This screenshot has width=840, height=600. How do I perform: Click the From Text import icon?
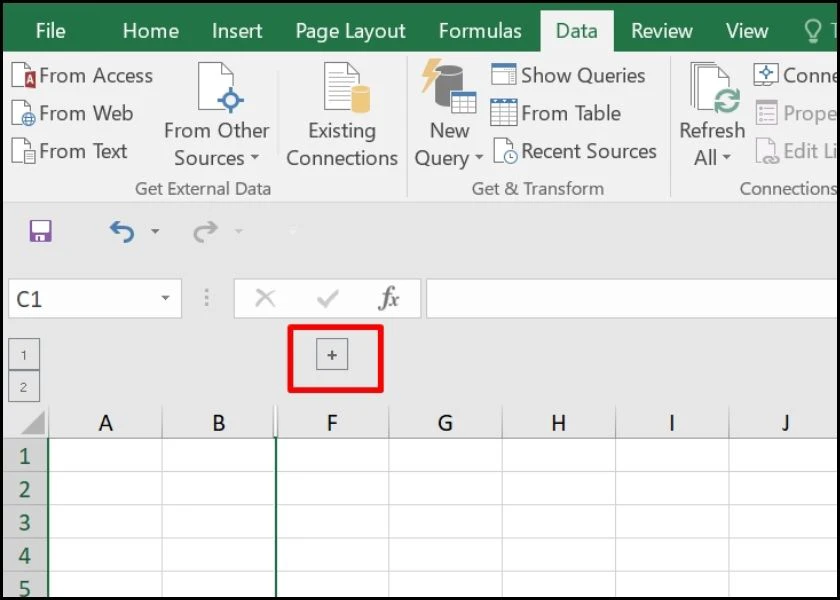click(x=23, y=152)
